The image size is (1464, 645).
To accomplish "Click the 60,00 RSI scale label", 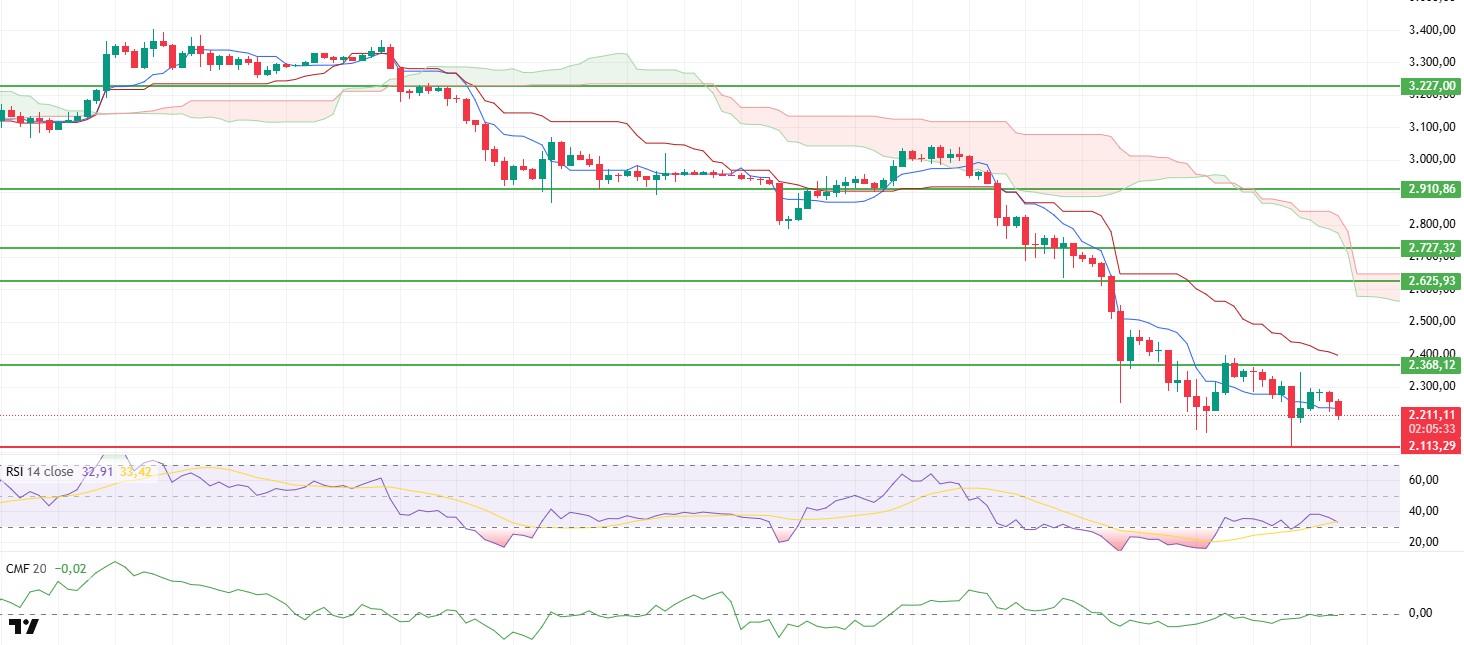I will [1423, 480].
